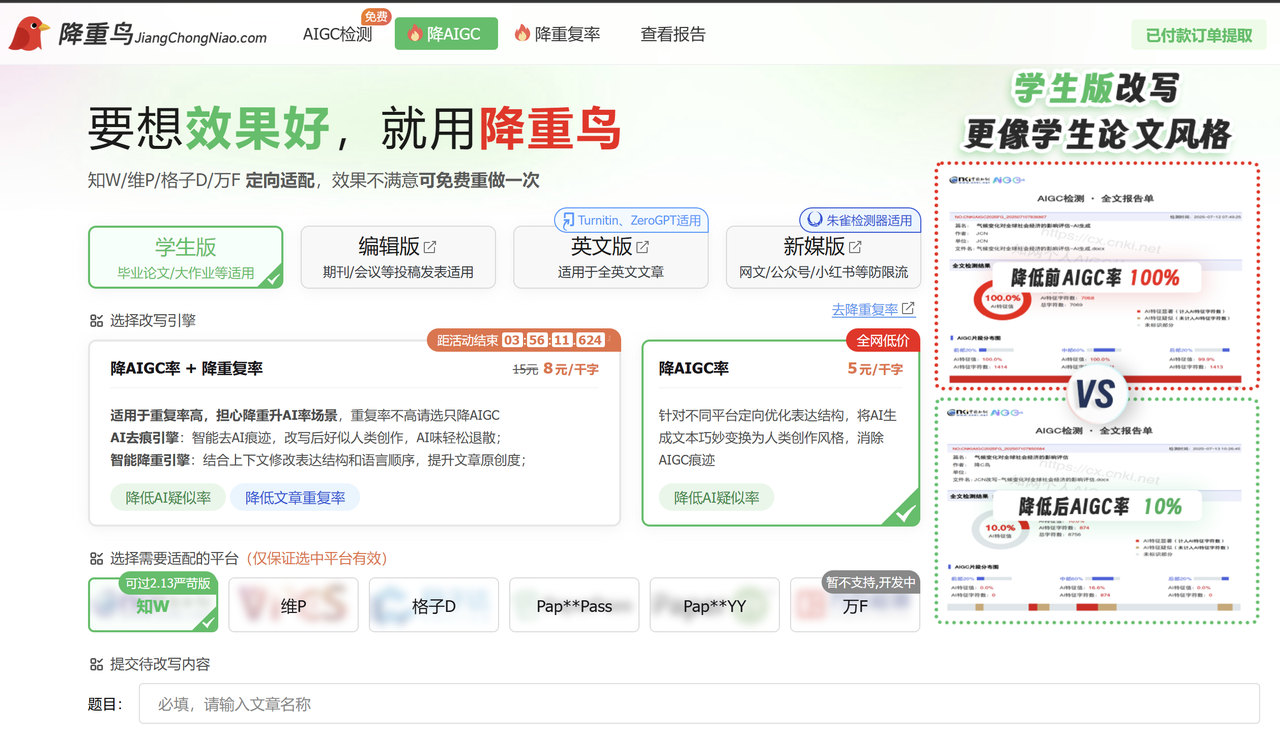Viewport: 1280px width, 738px height.
Task: Open the 查看报告 tab
Action: [x=673, y=34]
